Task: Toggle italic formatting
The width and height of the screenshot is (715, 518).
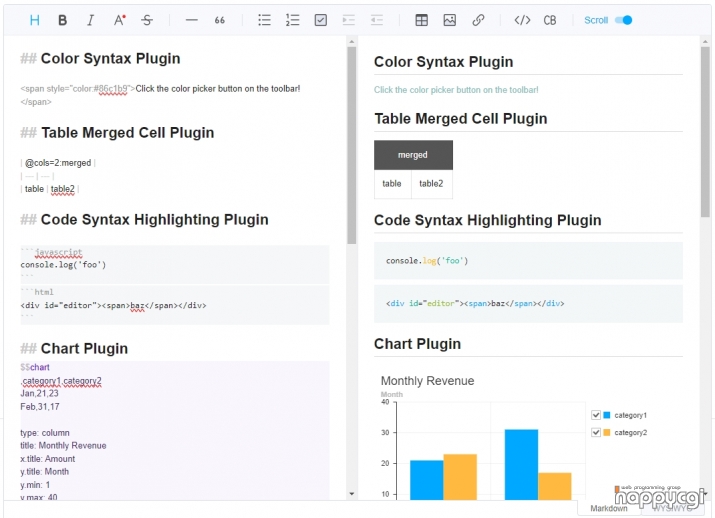Action: click(x=91, y=20)
